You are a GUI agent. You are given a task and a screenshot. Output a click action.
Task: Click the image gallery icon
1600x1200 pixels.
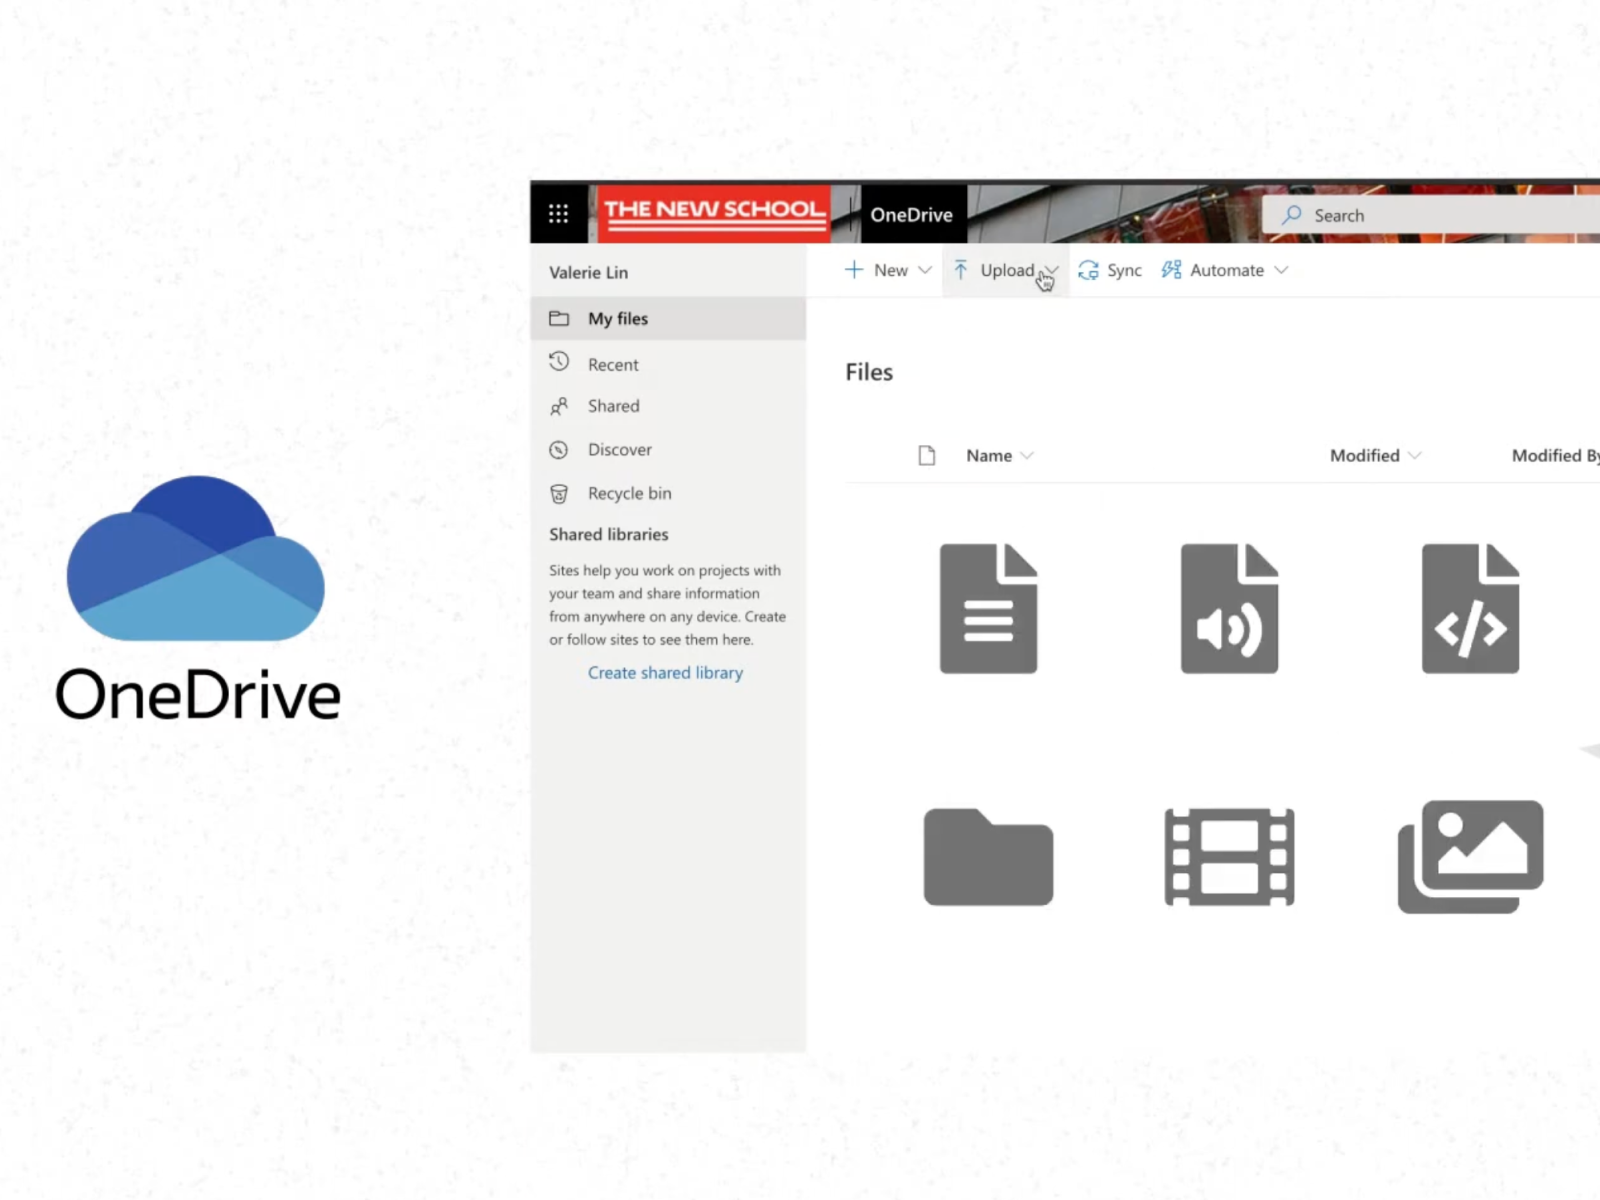coord(1470,857)
